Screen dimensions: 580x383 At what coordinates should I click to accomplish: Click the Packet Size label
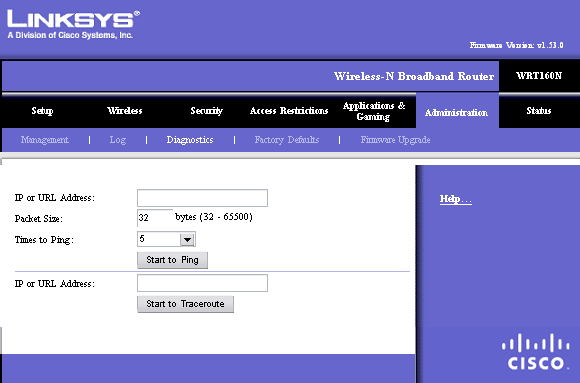pyautogui.click(x=39, y=219)
